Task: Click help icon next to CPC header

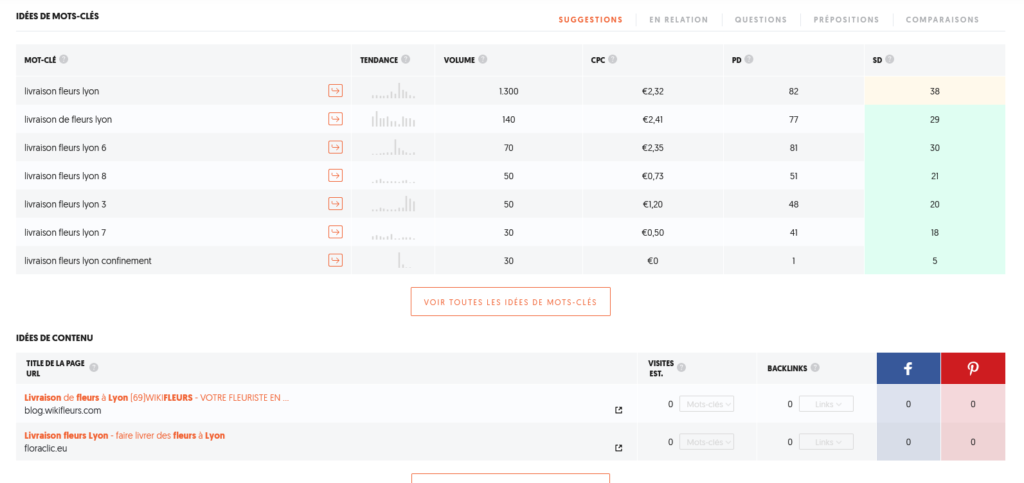Action: pos(613,59)
